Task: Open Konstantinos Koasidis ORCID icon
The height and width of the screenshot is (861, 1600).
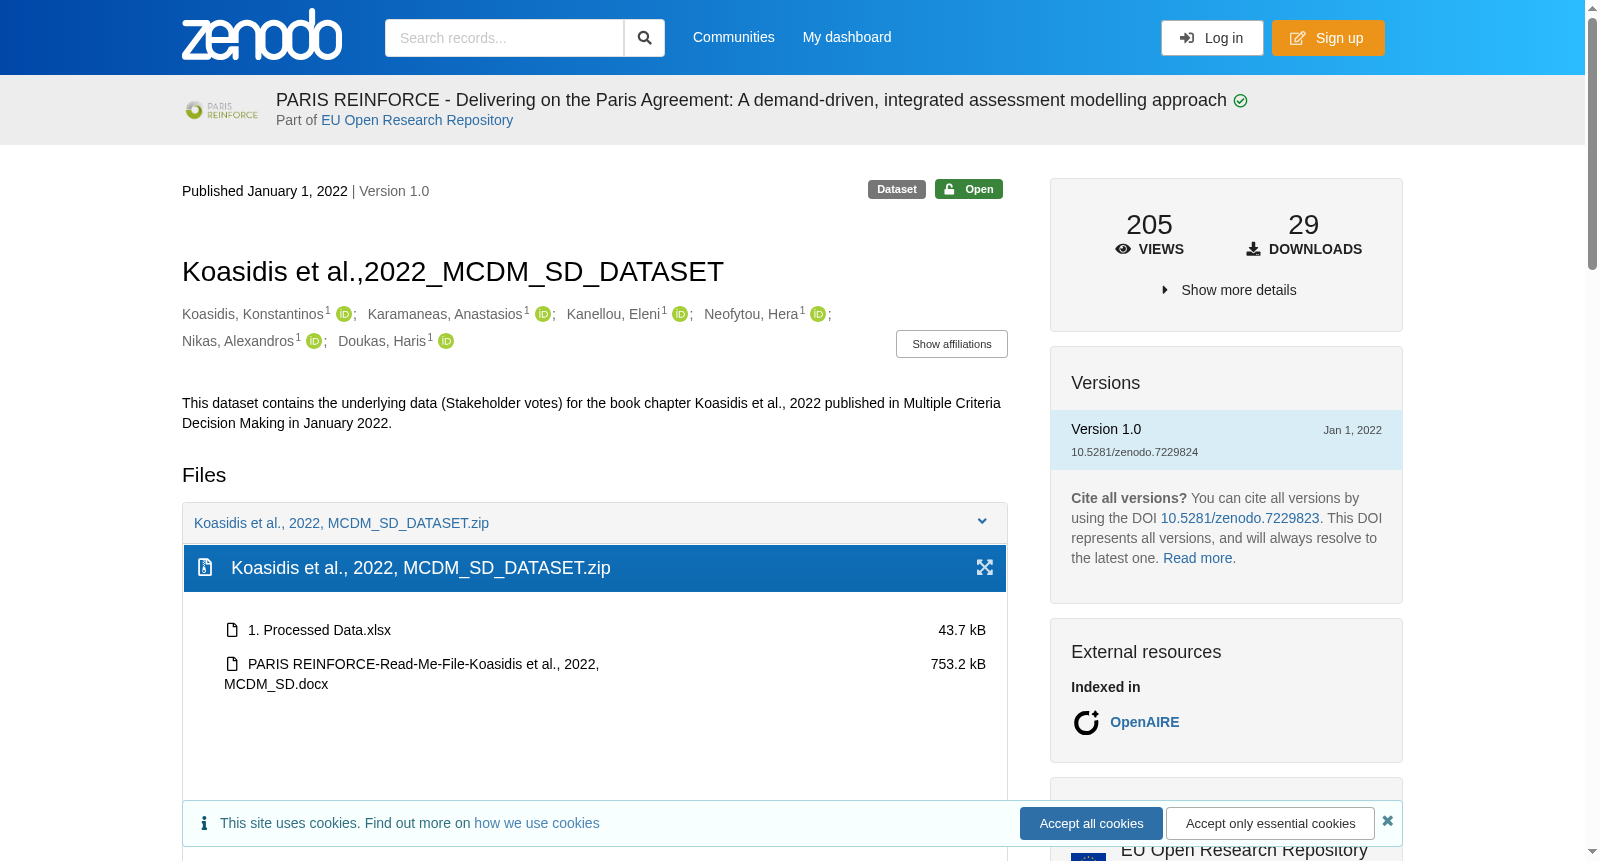Action: tap(344, 314)
